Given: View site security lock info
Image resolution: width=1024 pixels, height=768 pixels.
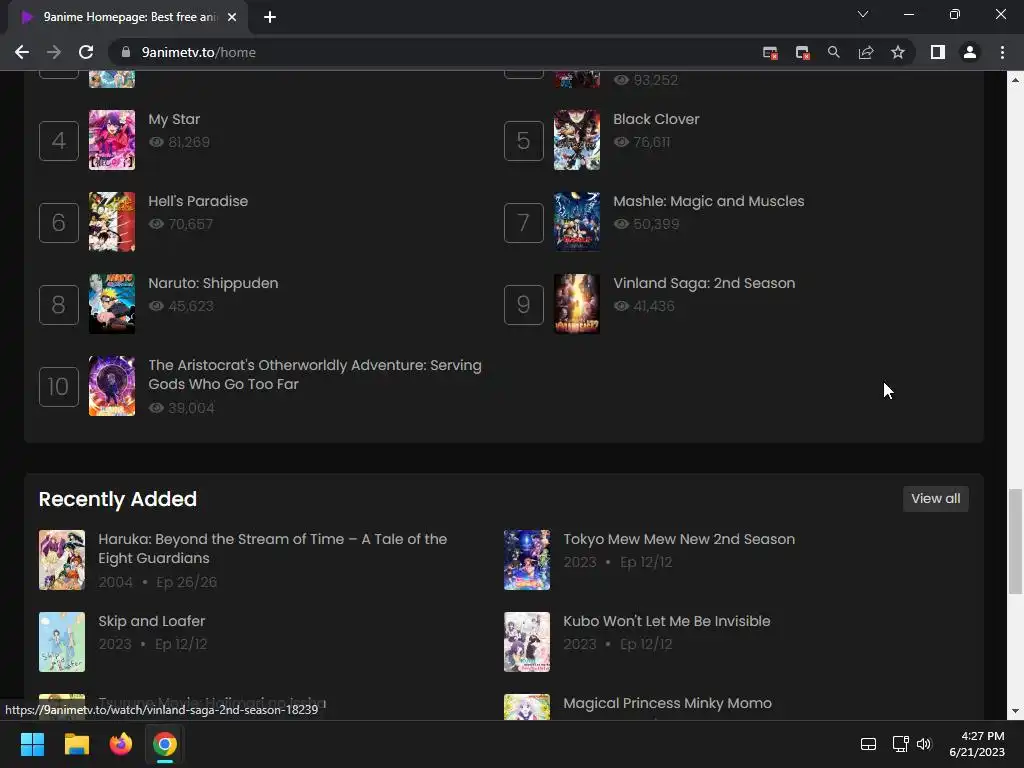Looking at the screenshot, I should click(125, 52).
